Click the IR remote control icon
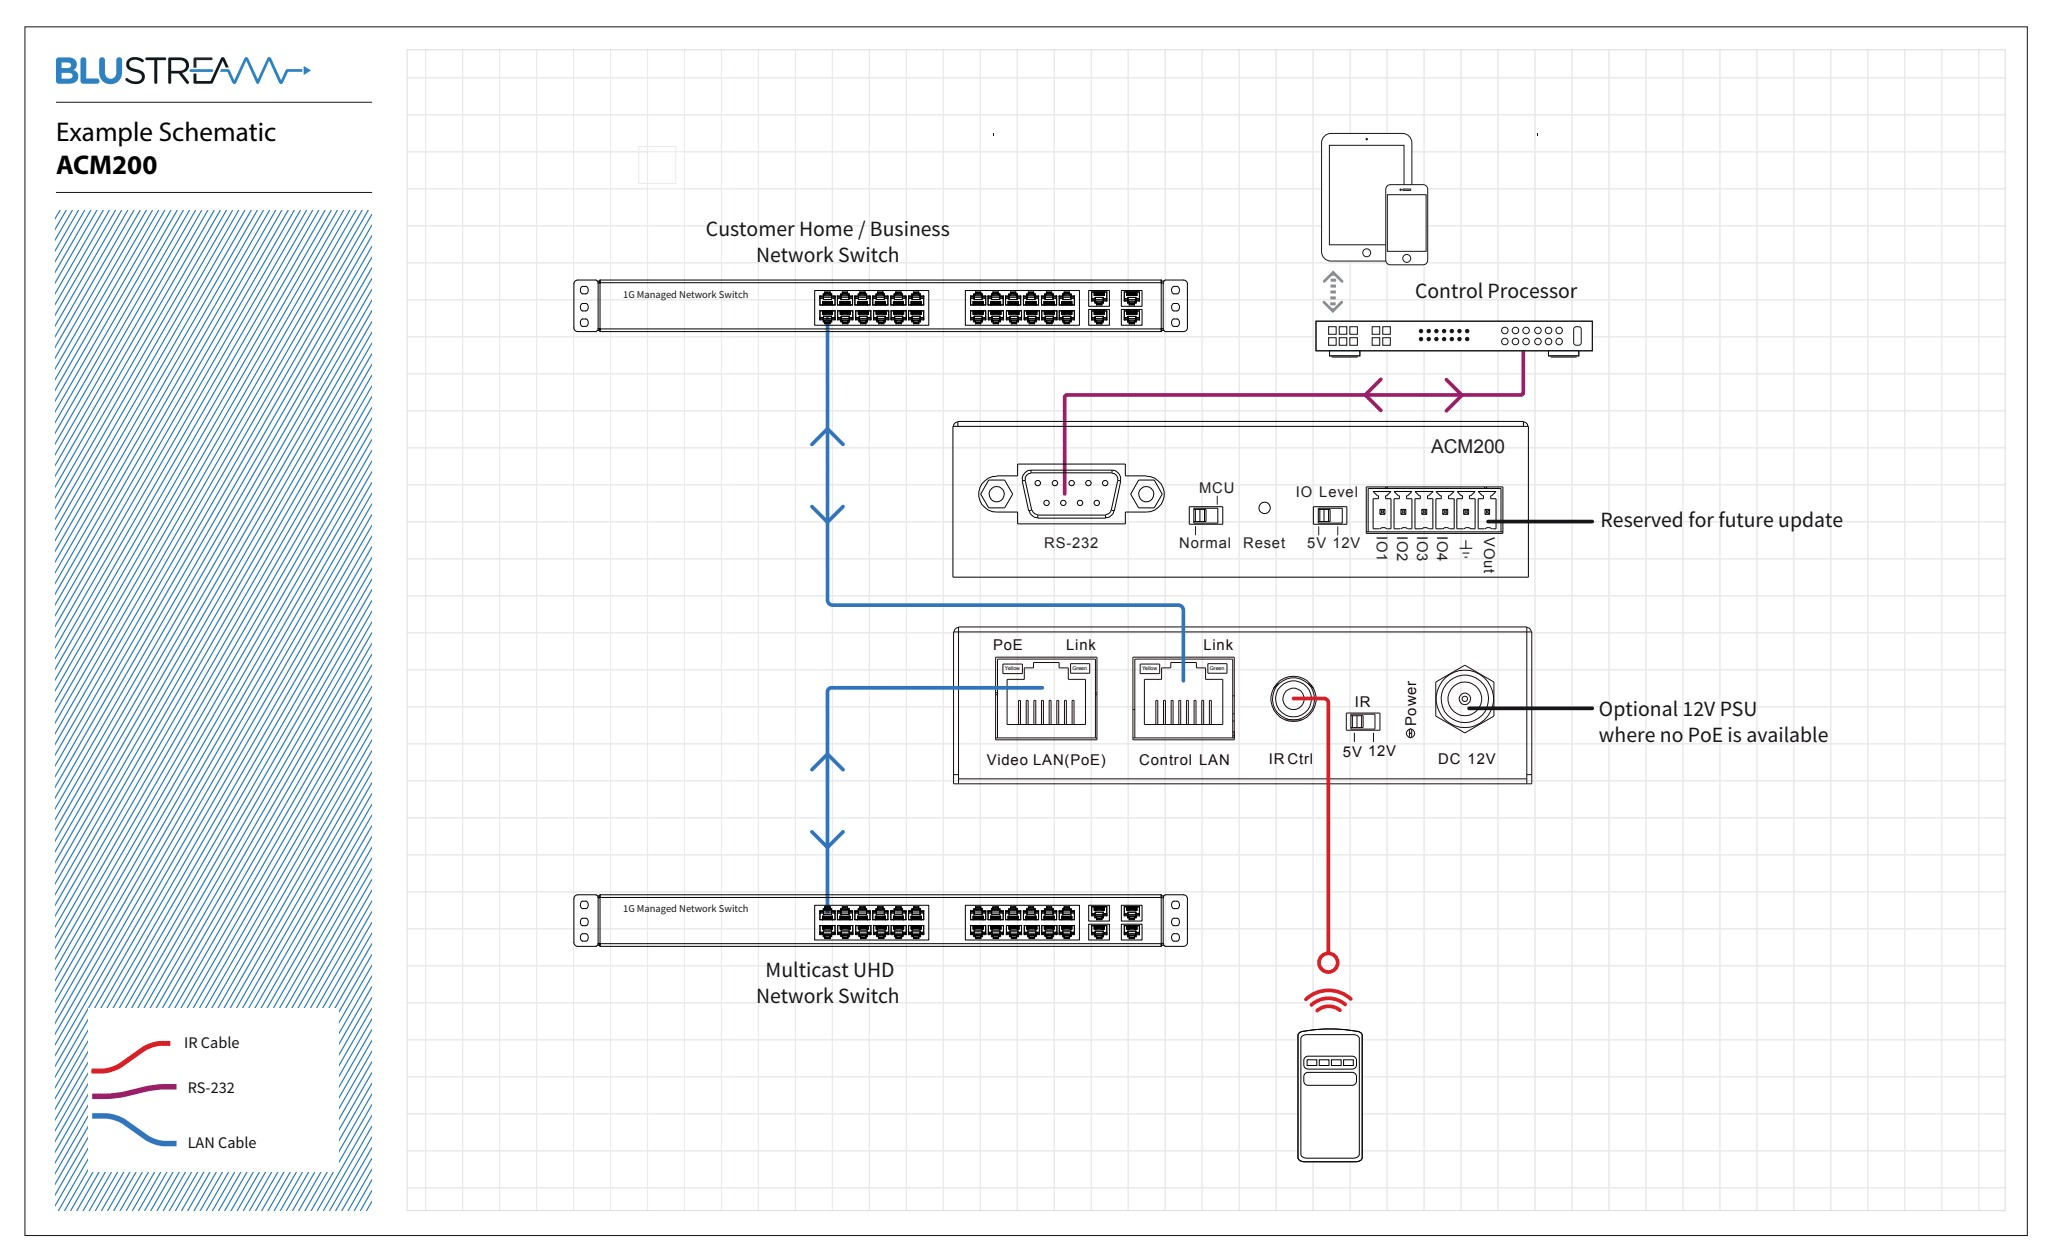 pos(1329,1095)
